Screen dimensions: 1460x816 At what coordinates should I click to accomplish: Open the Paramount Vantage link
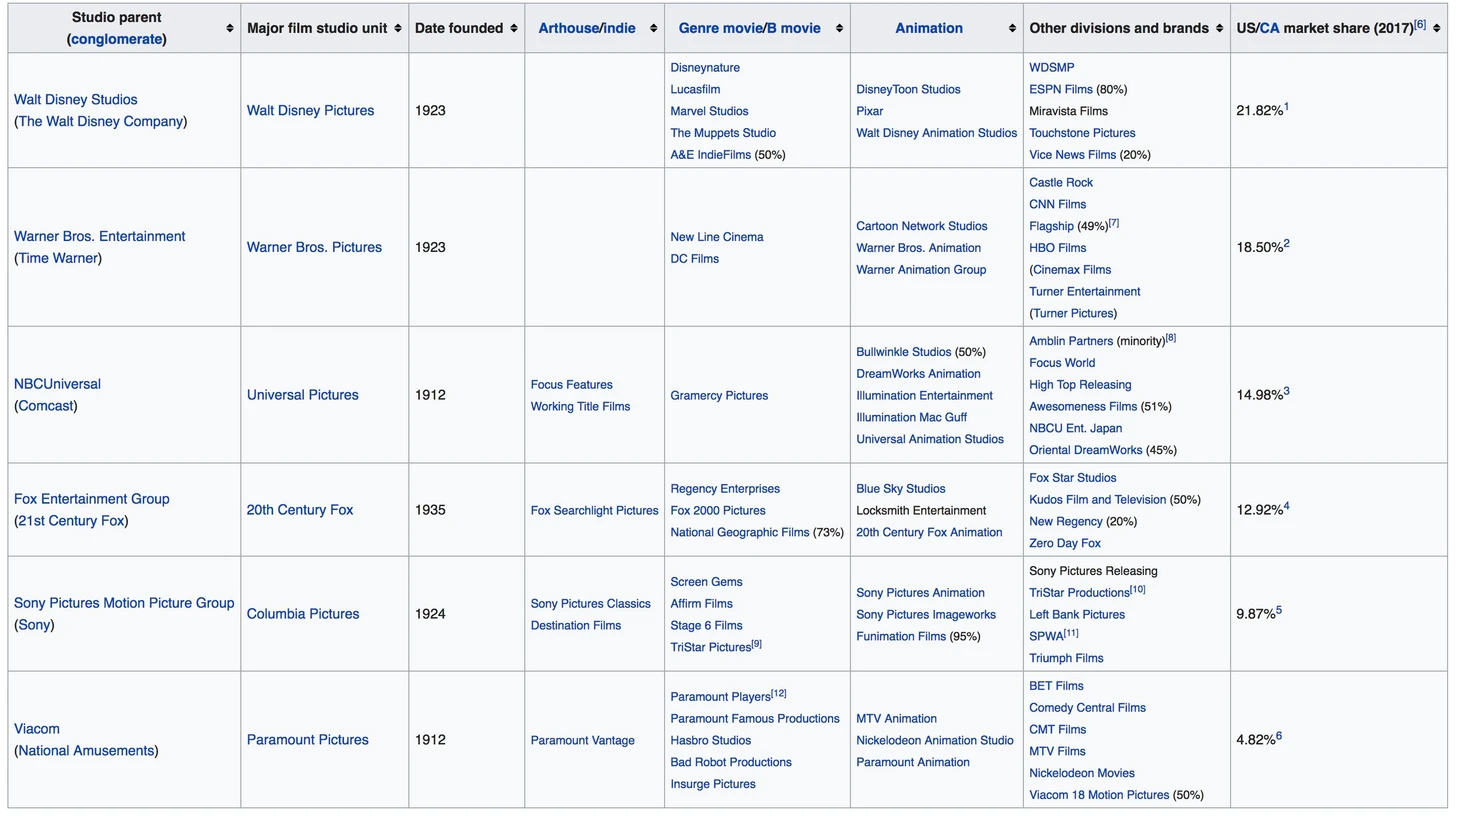coord(582,741)
